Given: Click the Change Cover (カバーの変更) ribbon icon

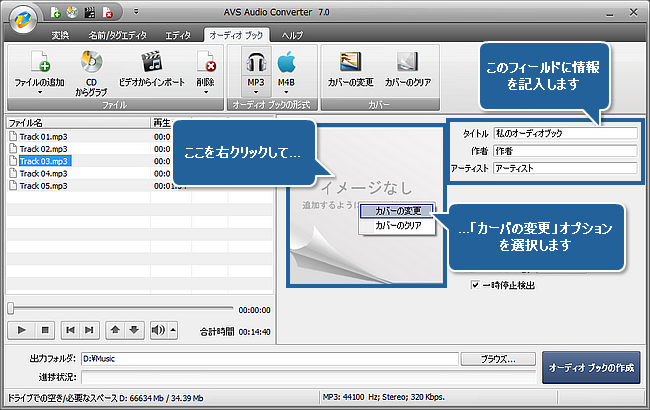Looking at the screenshot, I should (x=350, y=65).
